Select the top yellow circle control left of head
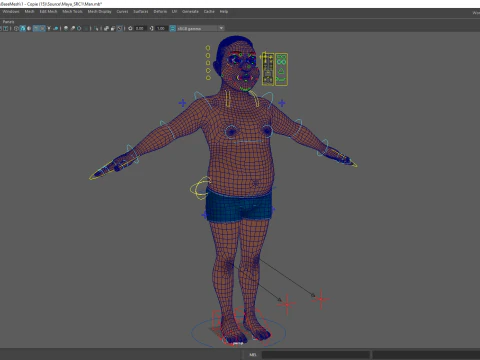 (x=208, y=48)
